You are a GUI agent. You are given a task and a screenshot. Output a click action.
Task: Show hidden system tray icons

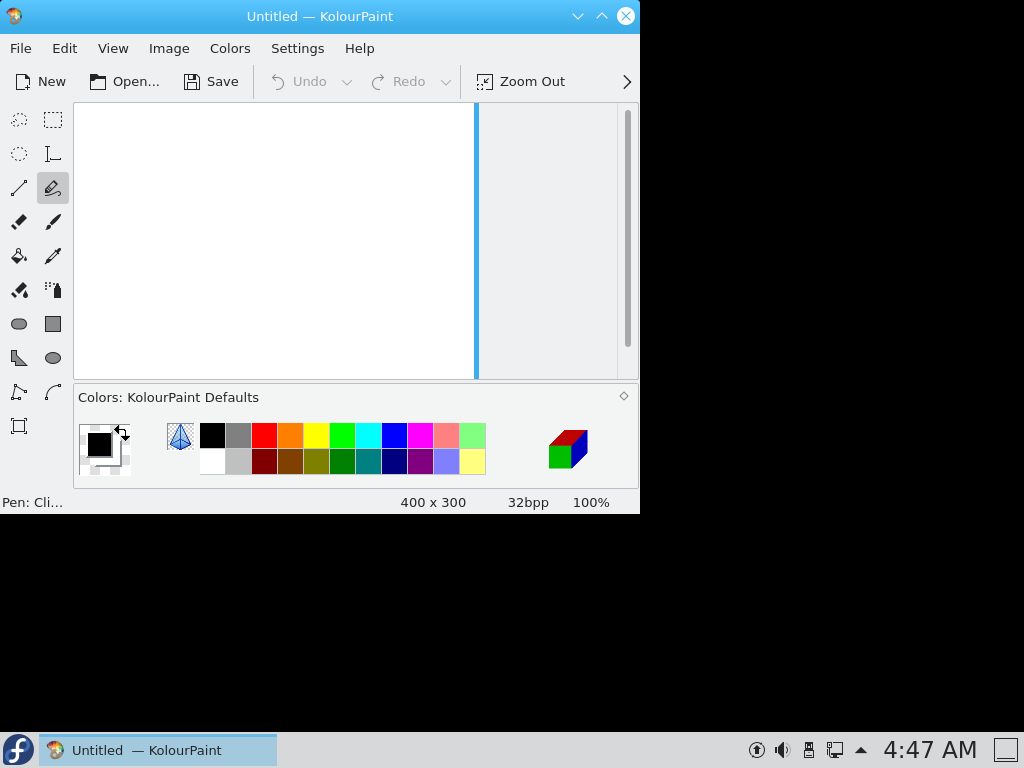pos(861,750)
